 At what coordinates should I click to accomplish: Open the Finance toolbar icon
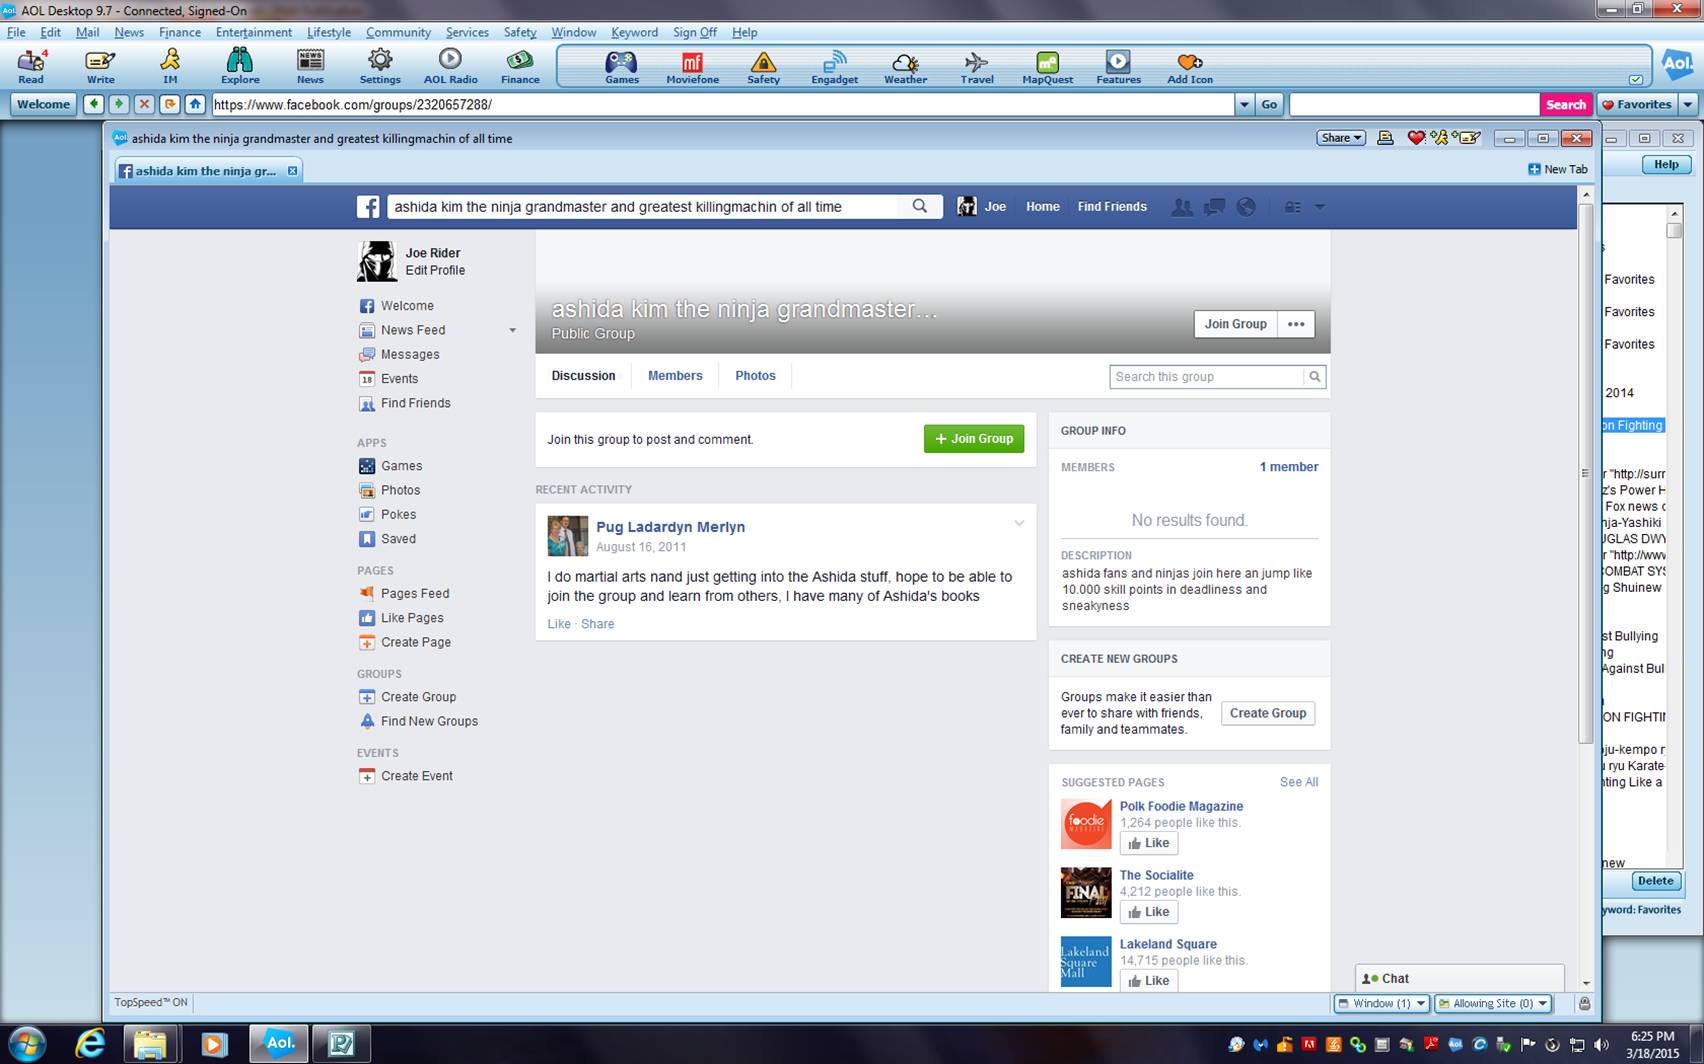tap(520, 67)
